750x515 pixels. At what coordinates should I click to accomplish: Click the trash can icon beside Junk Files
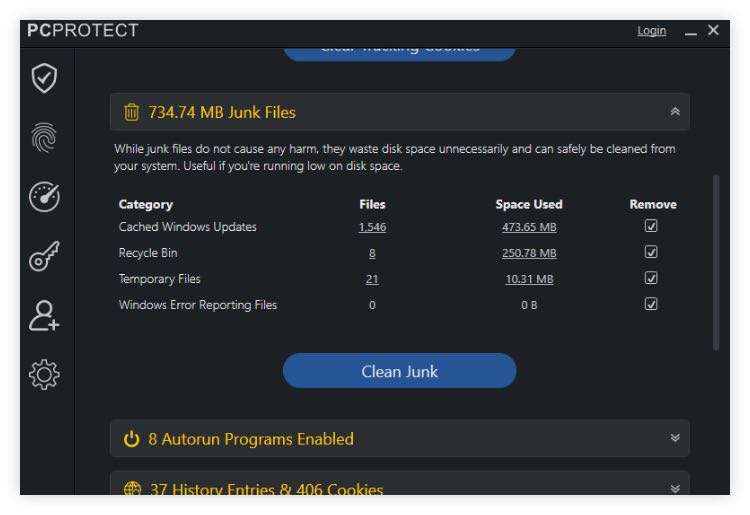click(132, 112)
